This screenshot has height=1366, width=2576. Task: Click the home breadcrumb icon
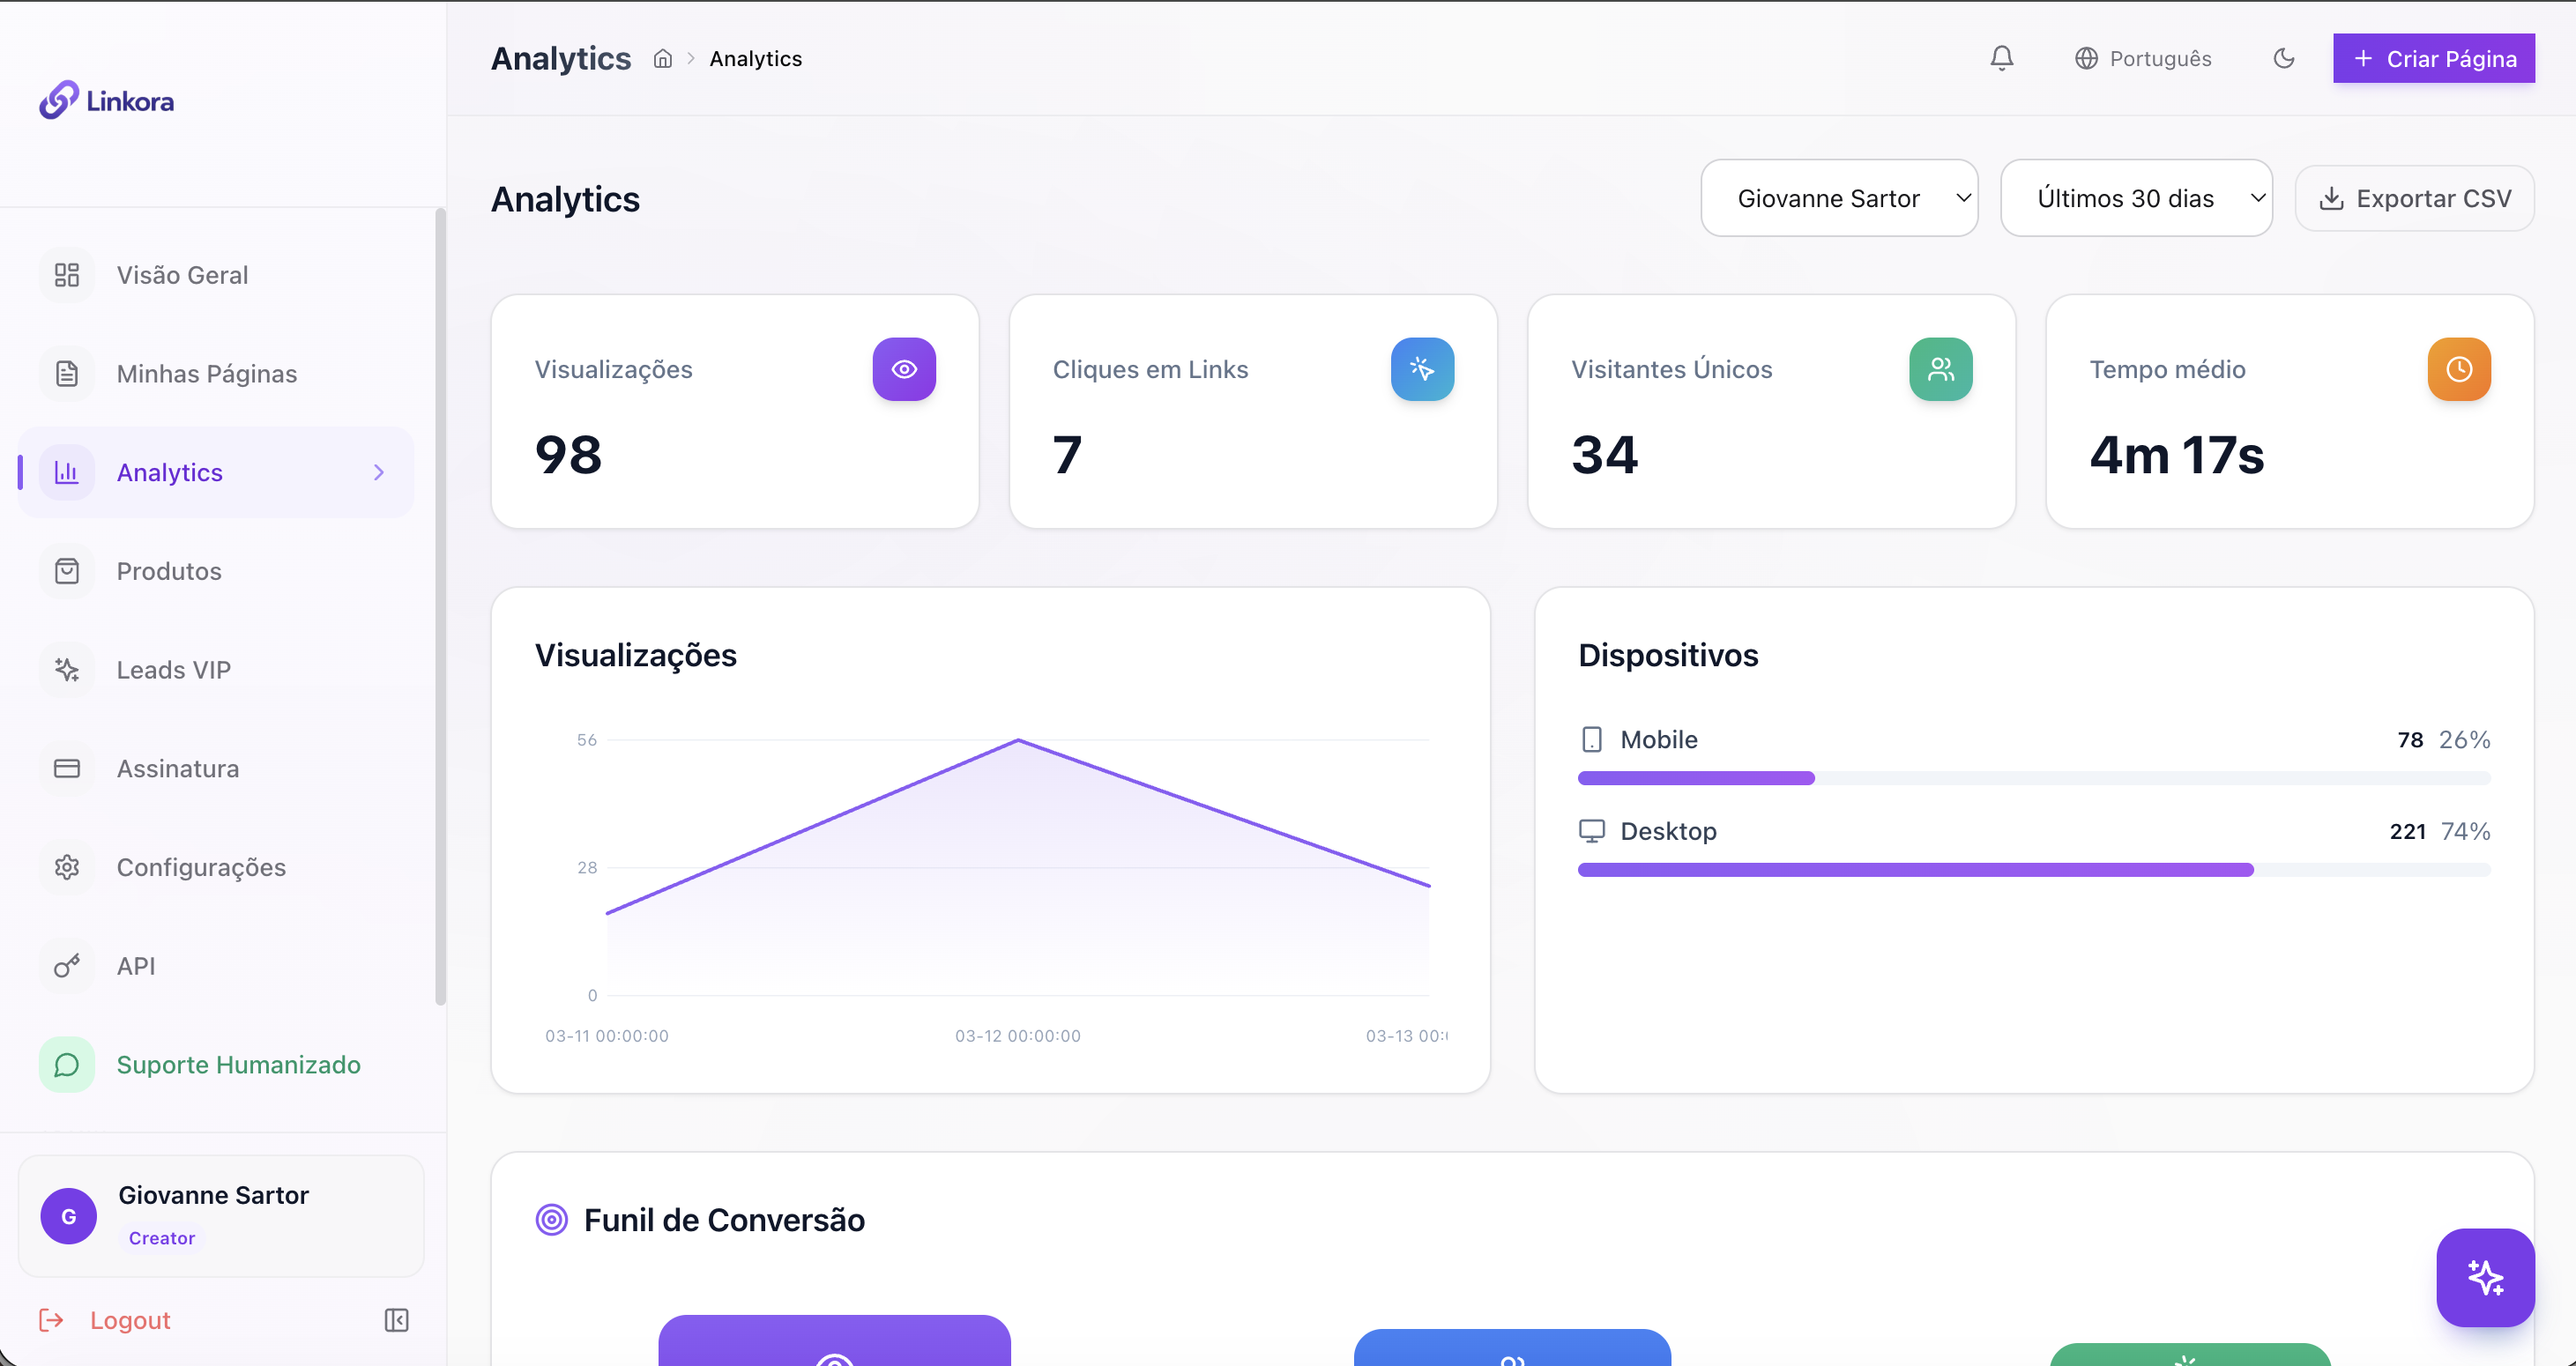663,59
